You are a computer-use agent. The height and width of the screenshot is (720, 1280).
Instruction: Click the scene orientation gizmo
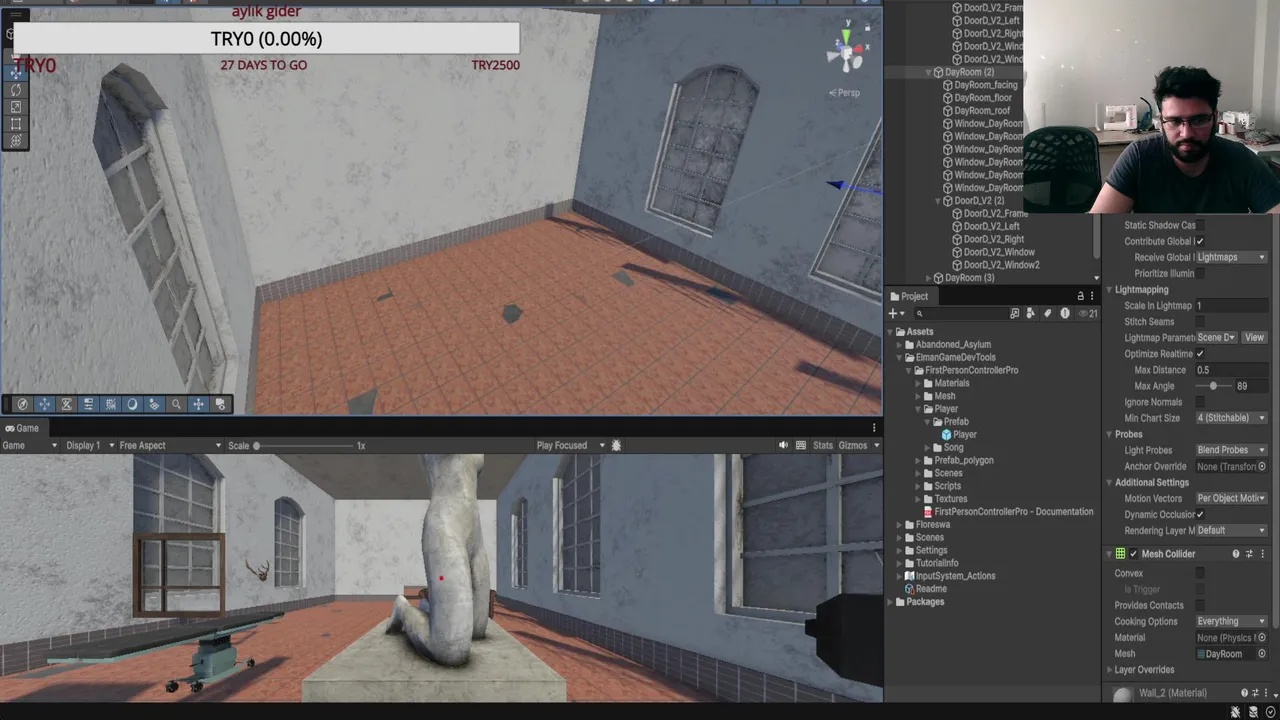pyautogui.click(x=847, y=50)
